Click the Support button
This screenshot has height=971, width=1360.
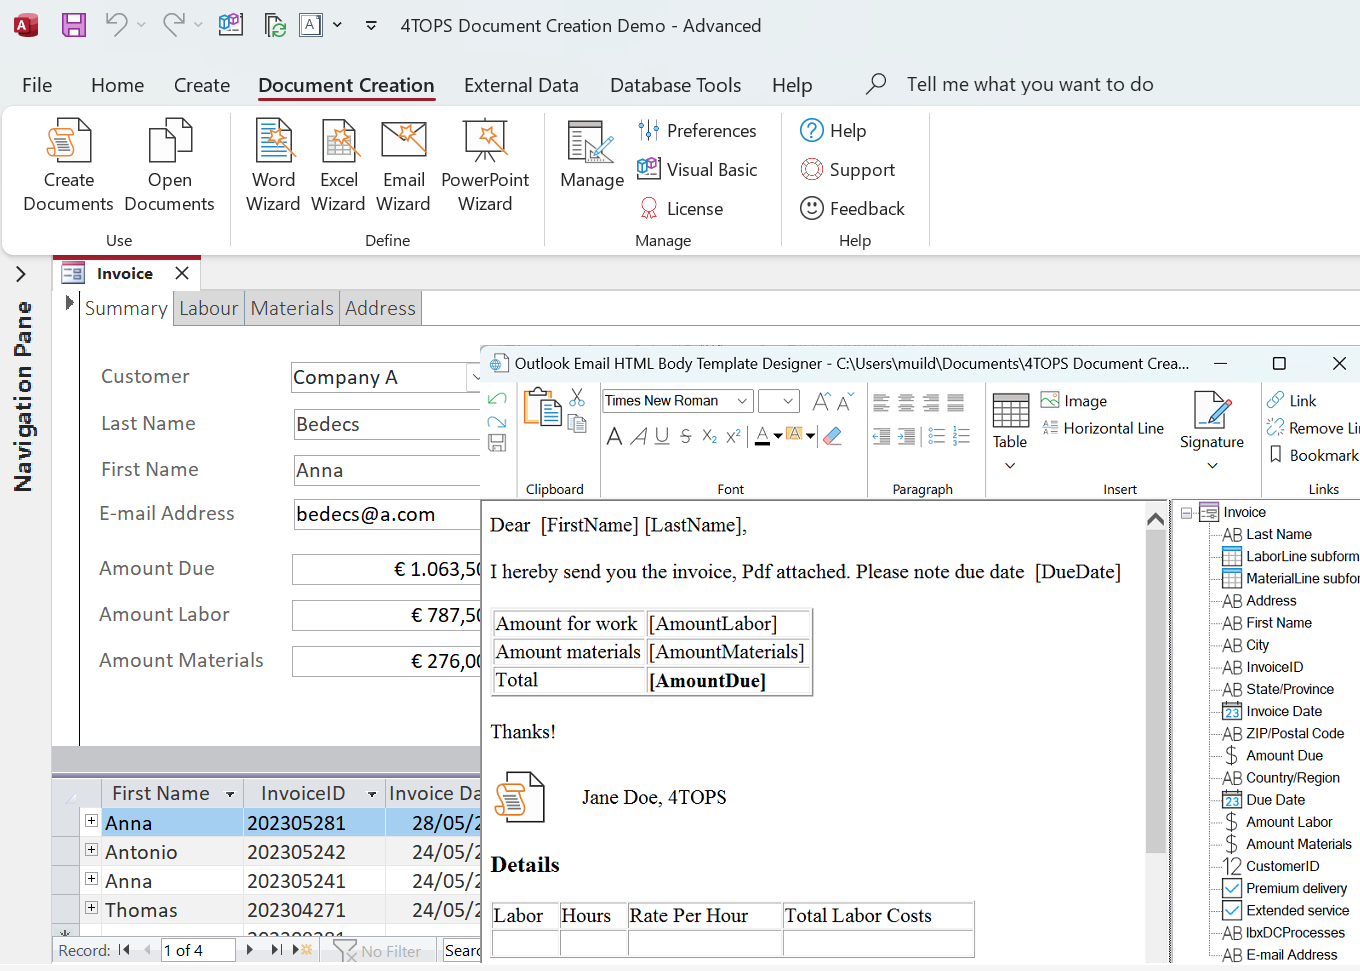[847, 170]
